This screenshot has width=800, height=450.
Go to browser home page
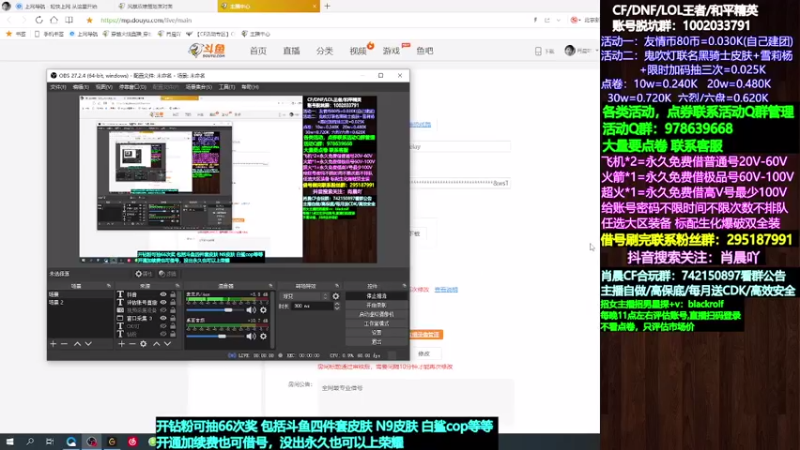point(54,20)
